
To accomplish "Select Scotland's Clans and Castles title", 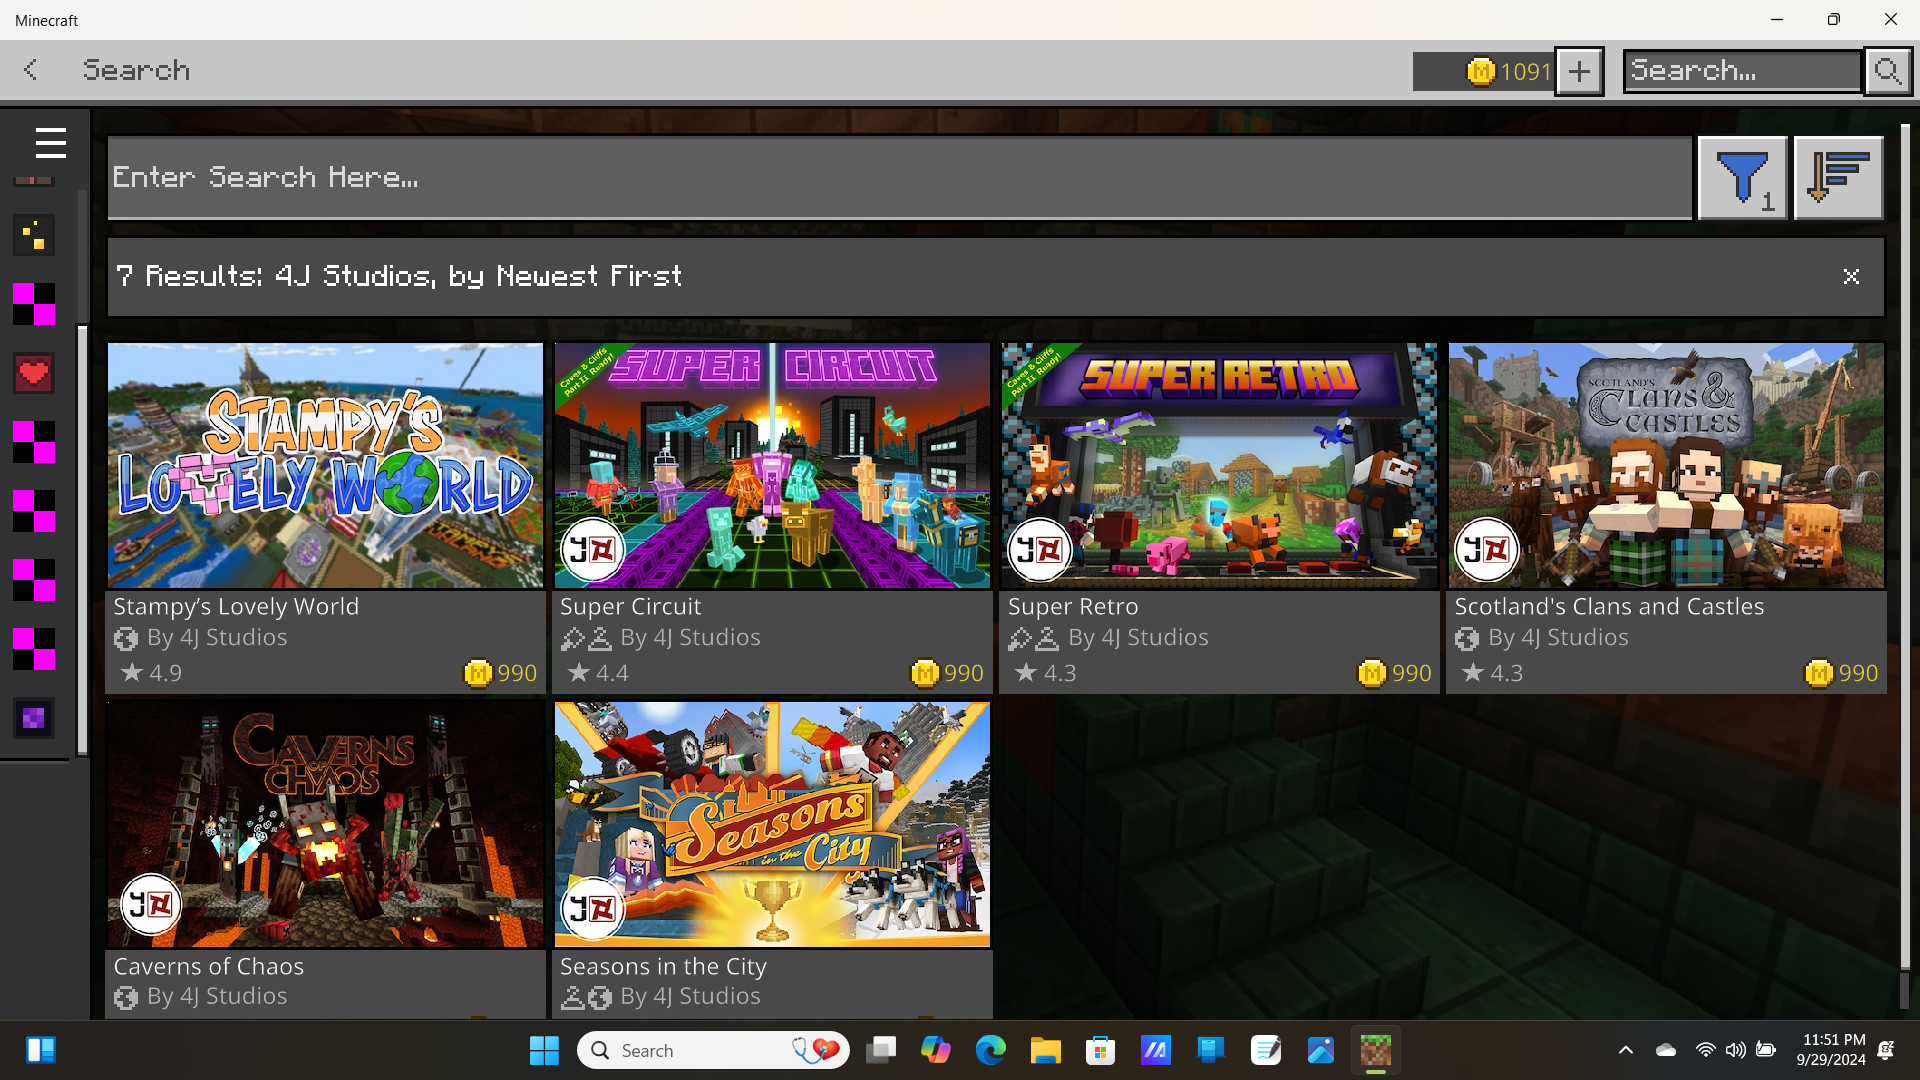I will [1608, 606].
